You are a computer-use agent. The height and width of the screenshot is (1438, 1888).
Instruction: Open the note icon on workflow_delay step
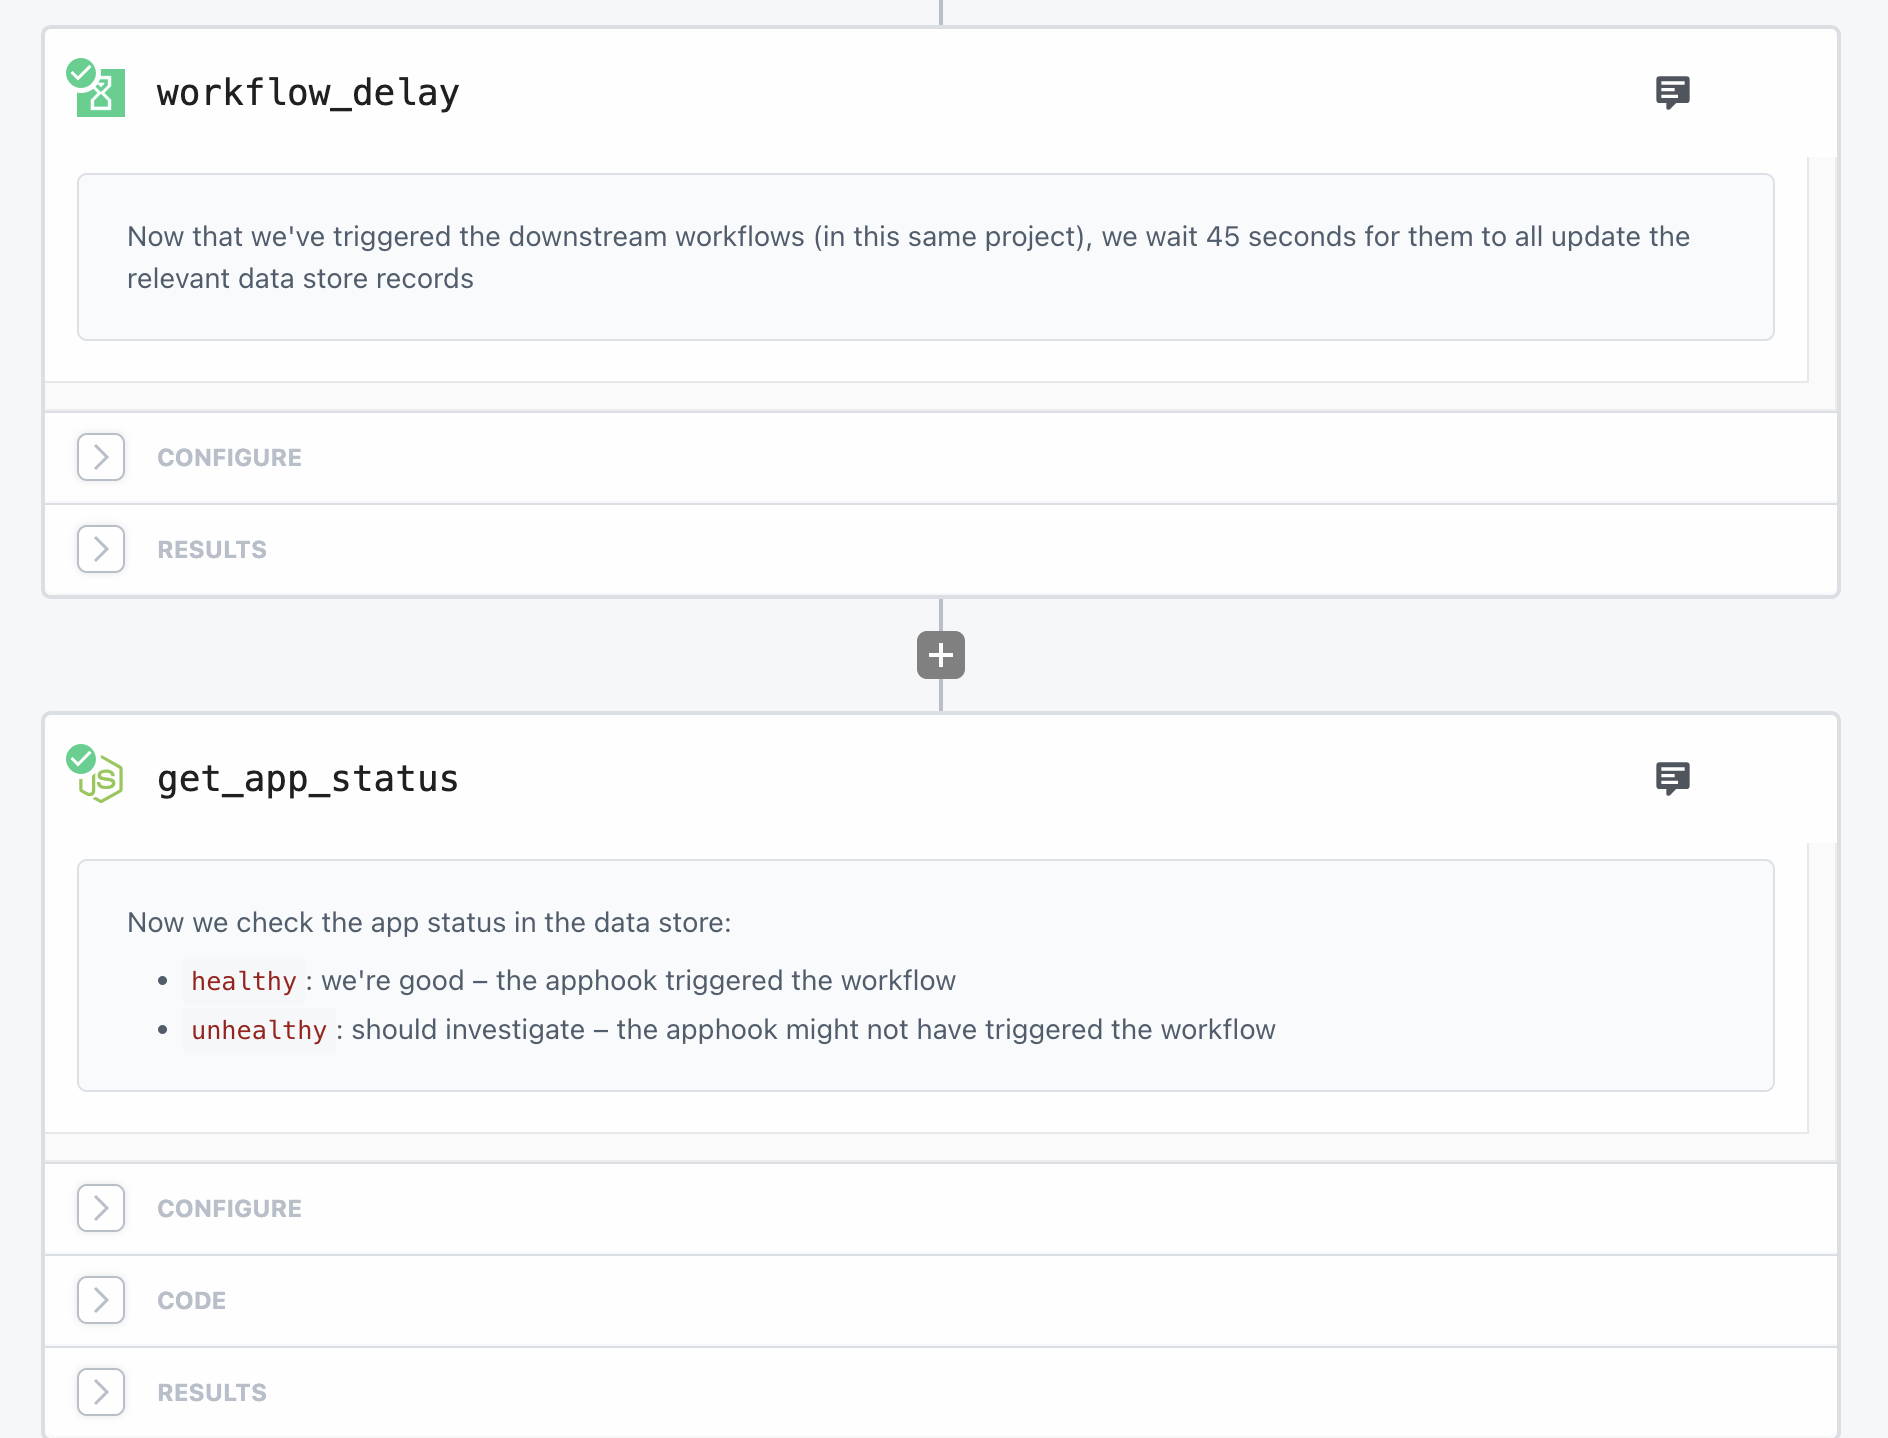(x=1672, y=92)
